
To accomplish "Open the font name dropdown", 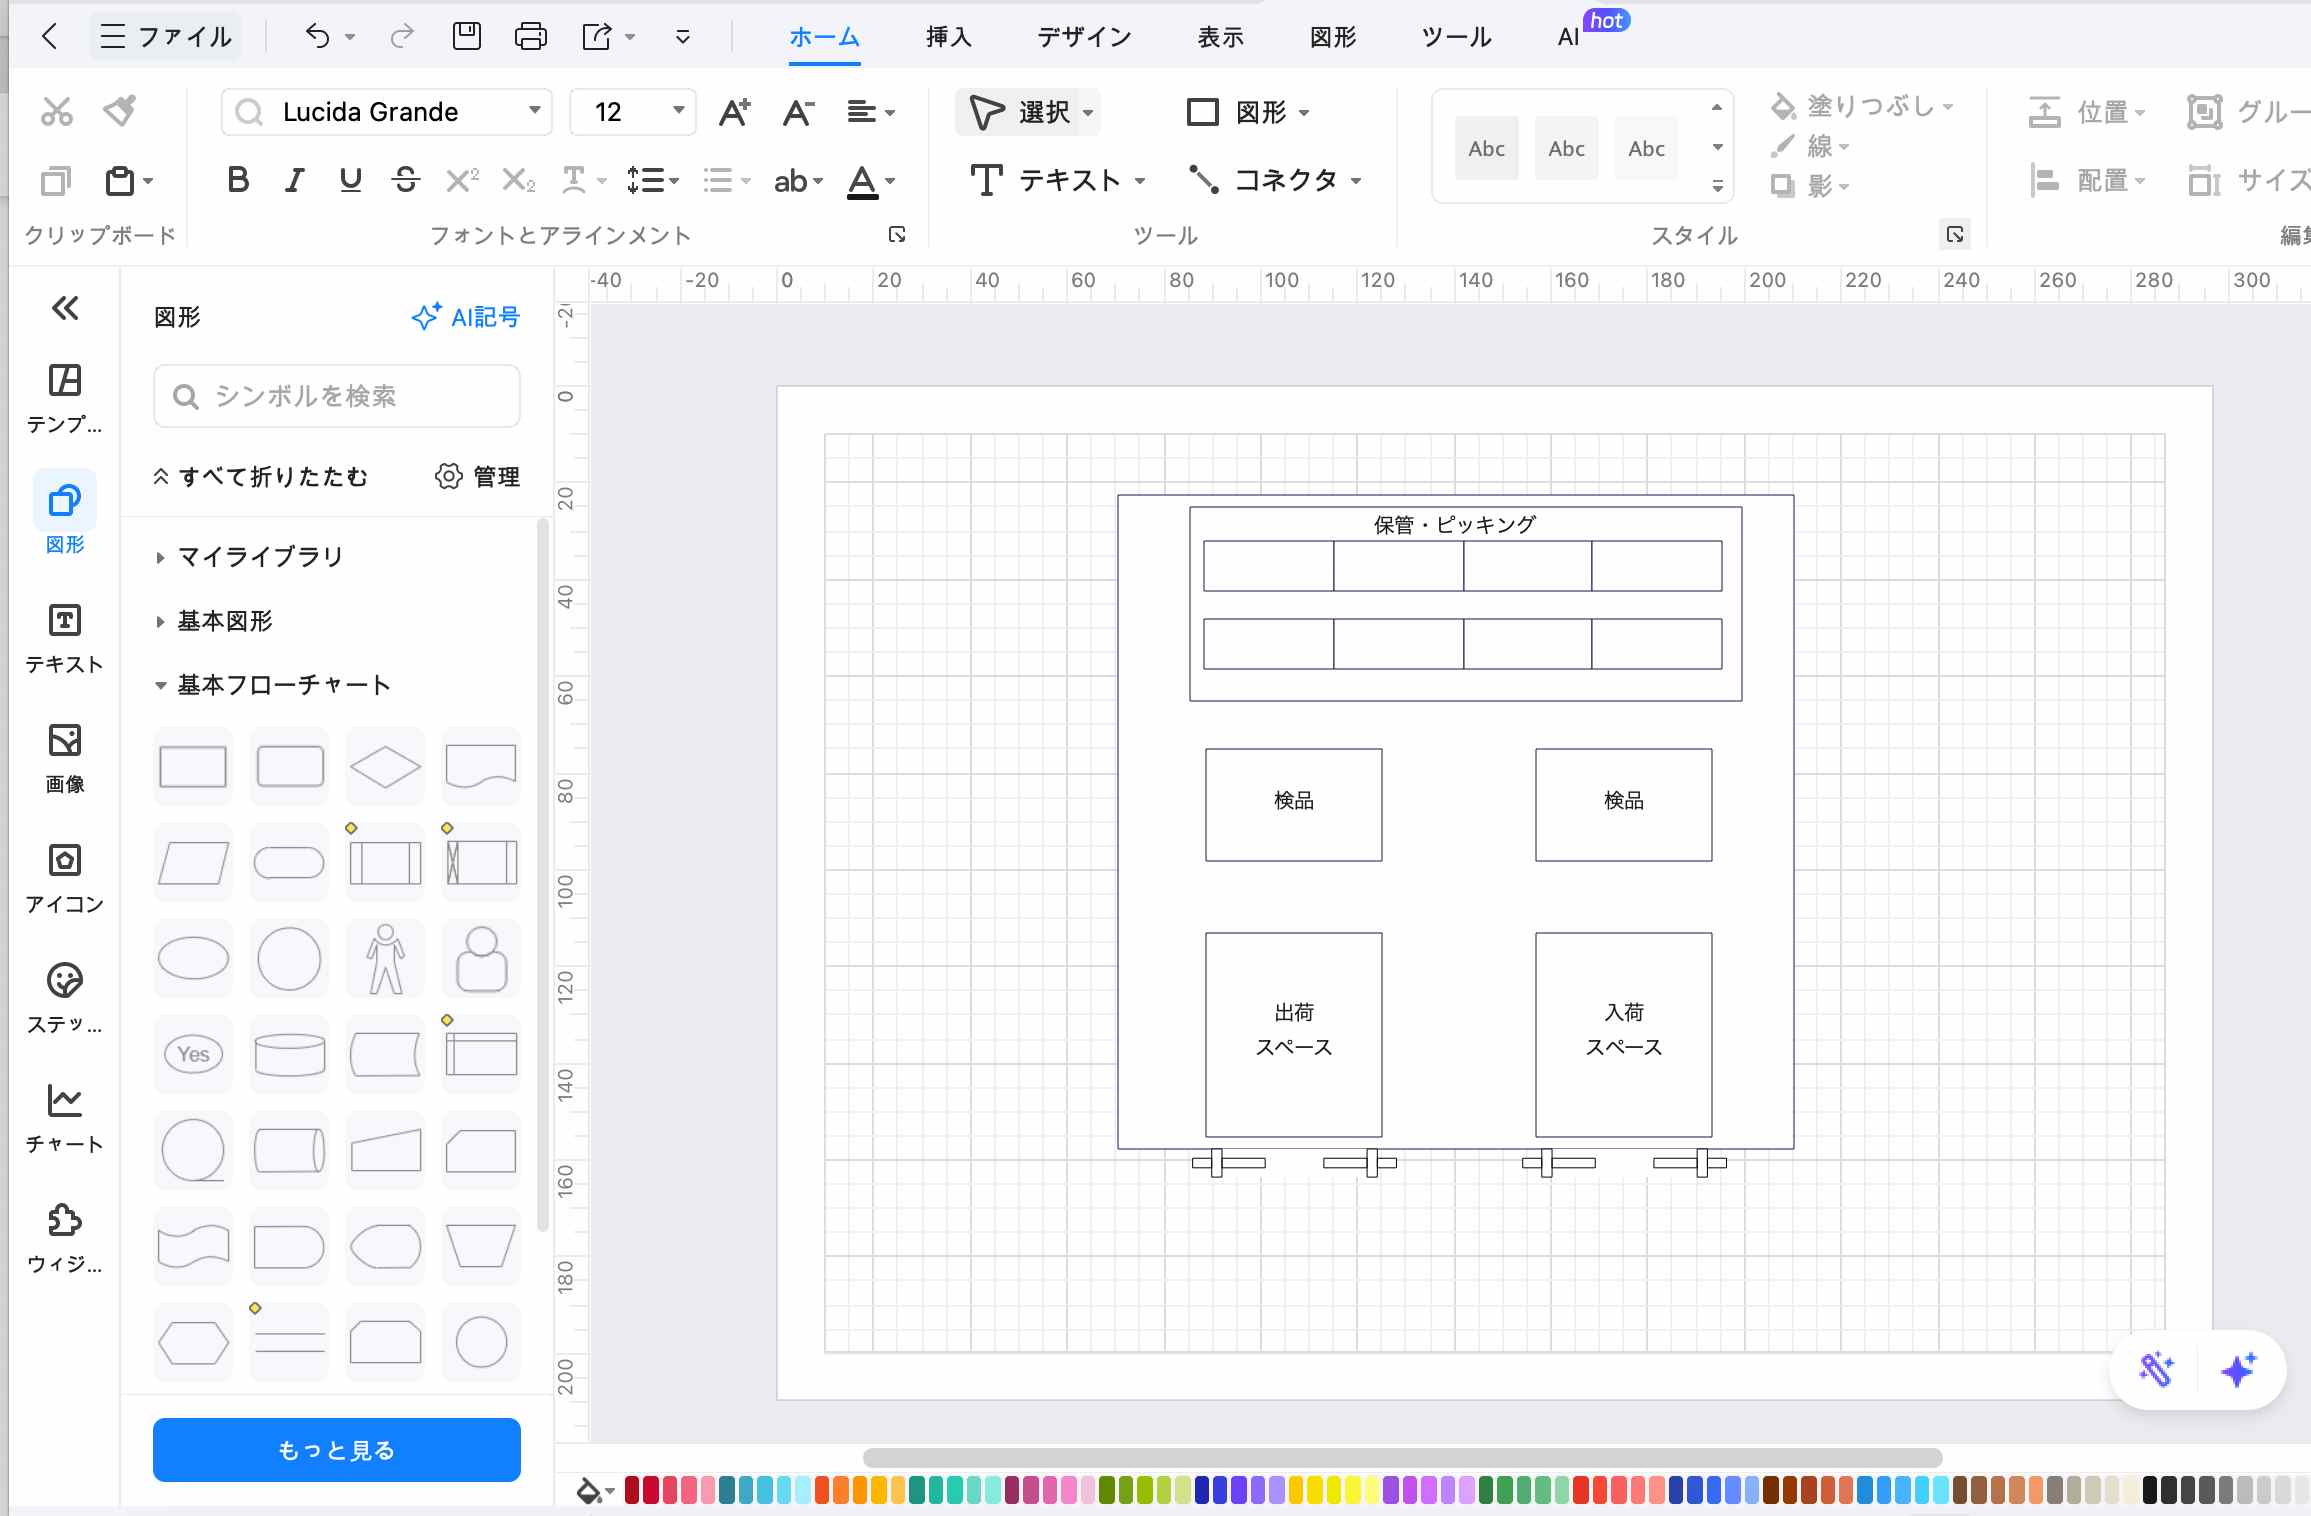I will coord(535,111).
